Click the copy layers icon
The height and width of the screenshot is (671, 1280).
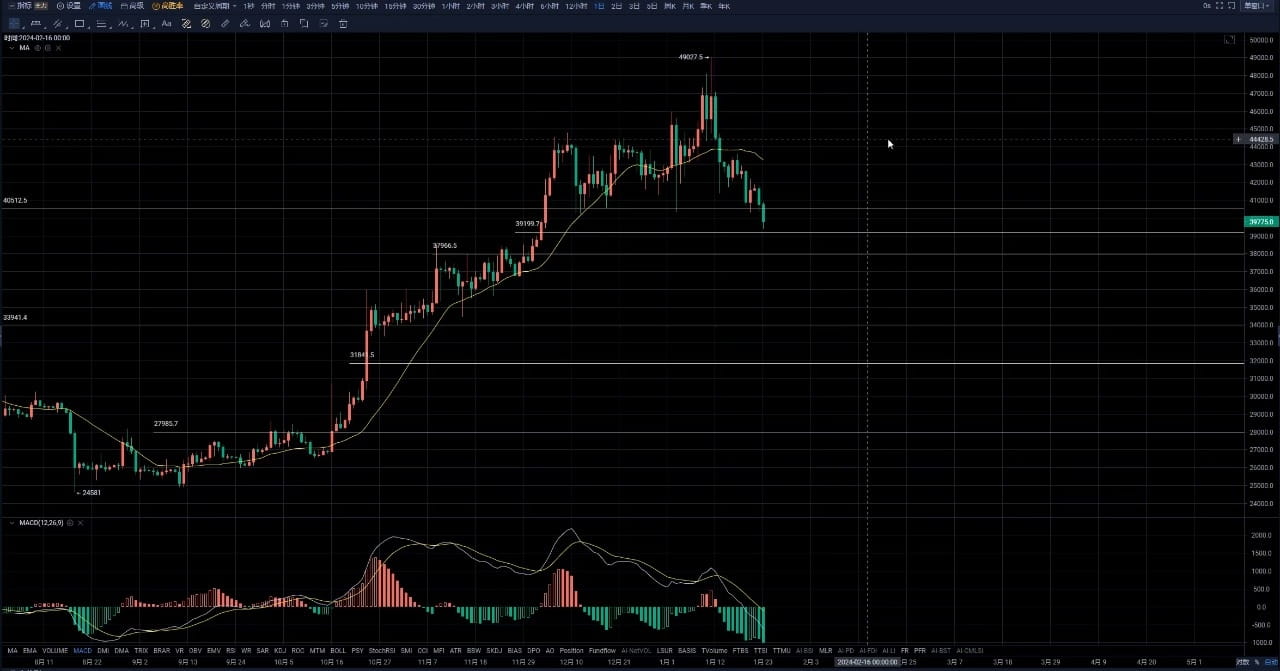click(304, 23)
